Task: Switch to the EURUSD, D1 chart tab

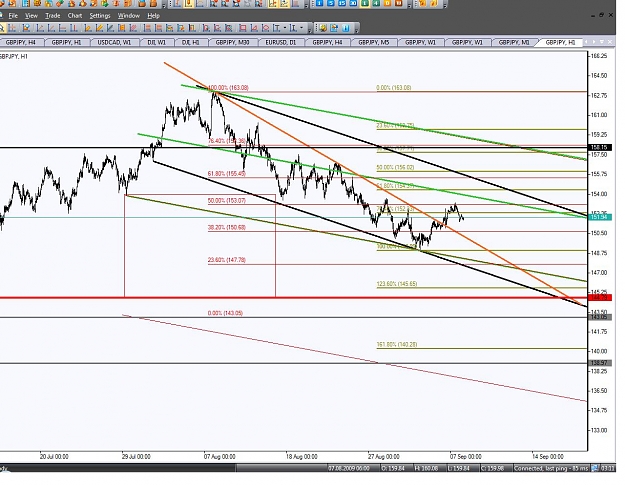Action: pos(281,42)
